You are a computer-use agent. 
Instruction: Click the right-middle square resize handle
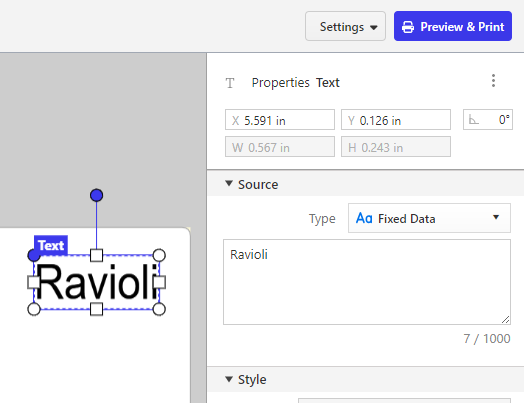159,282
